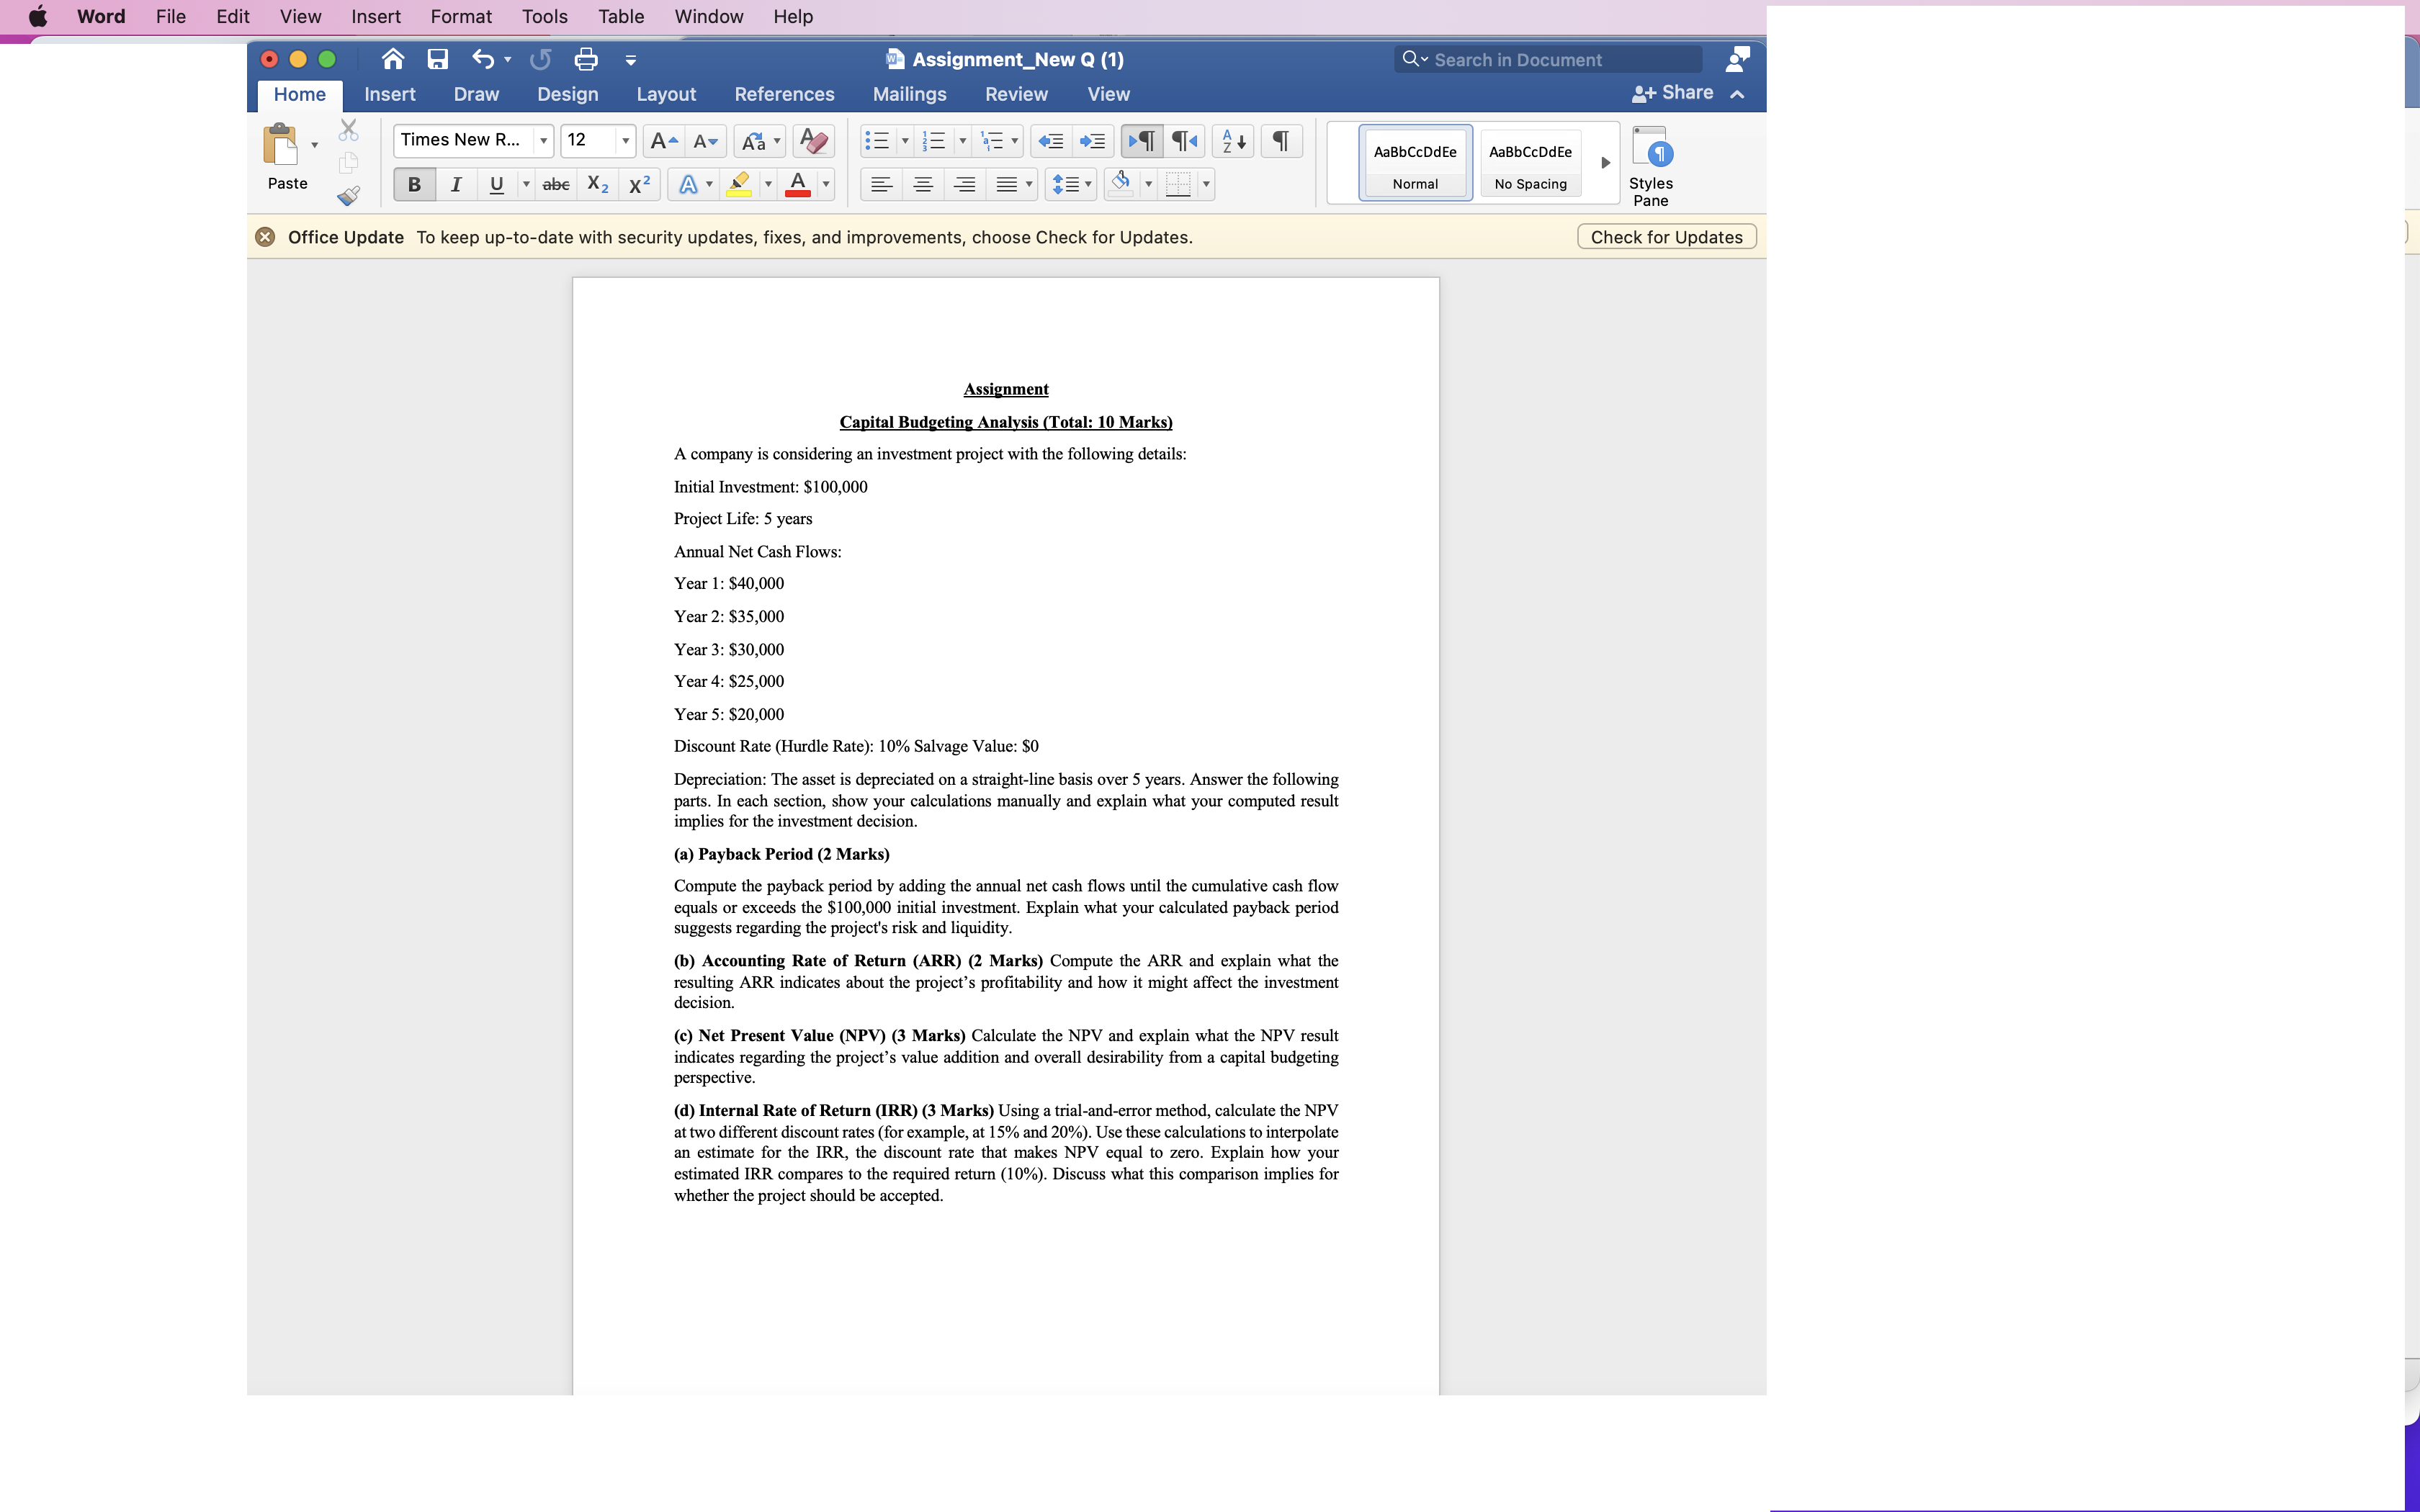Open the Format menu in menu bar
The image size is (2420, 1512).
tap(460, 16)
